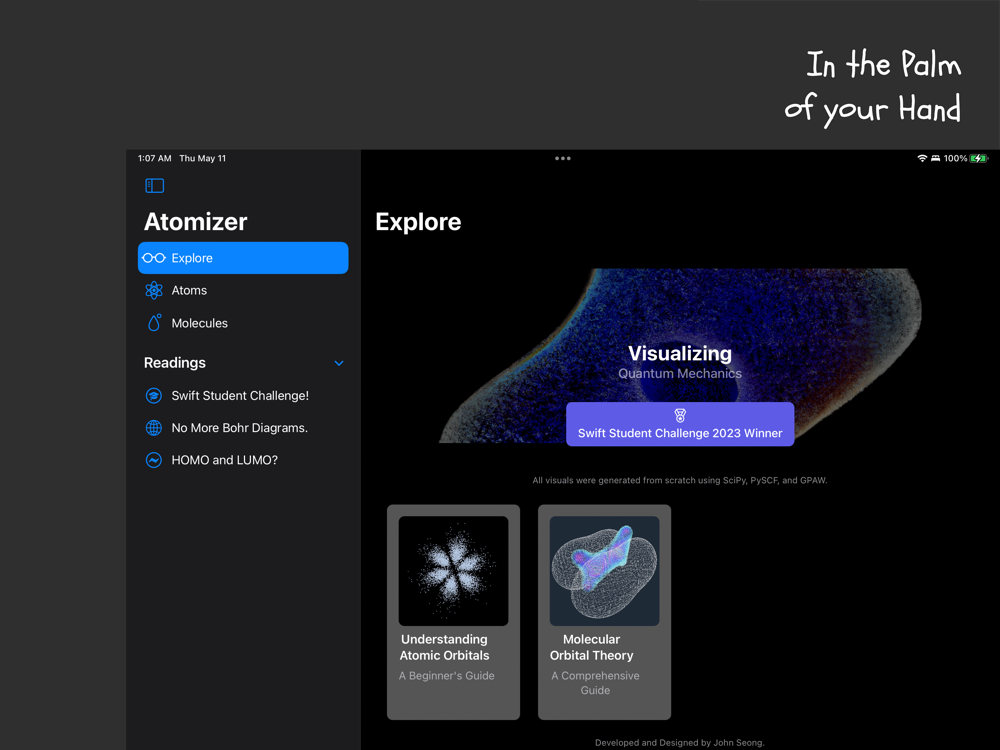Click Developed and Designed by John Seong text
This screenshot has height=750, width=1000.
[x=680, y=742]
